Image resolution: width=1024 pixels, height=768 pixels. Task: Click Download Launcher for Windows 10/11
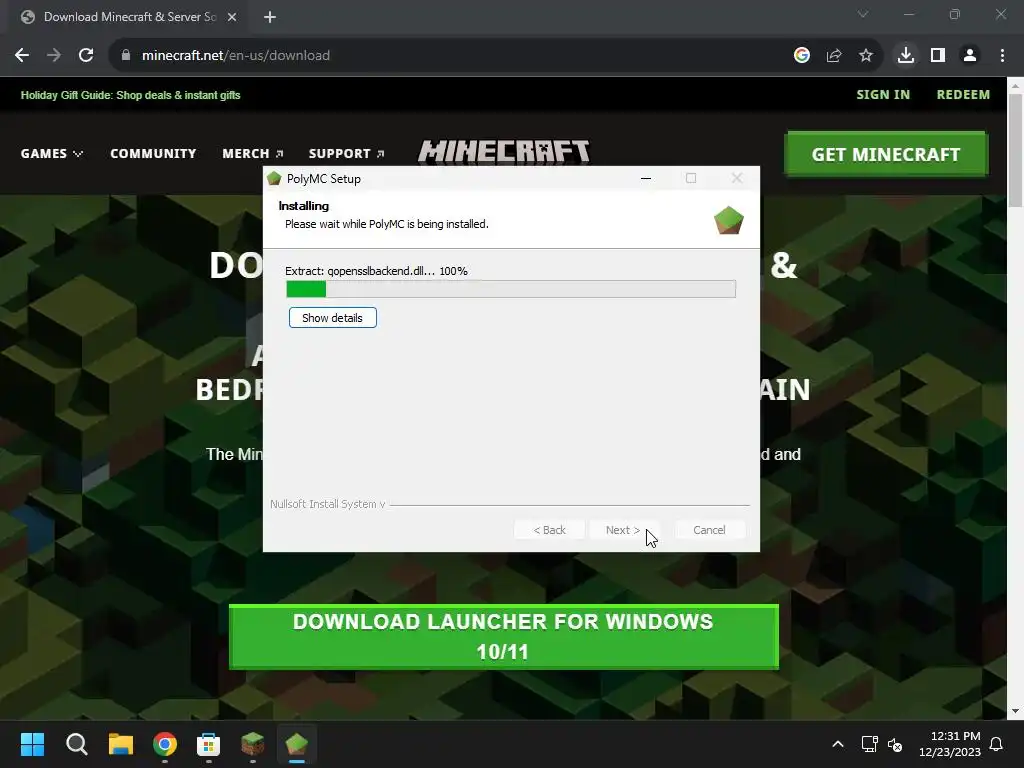pos(504,637)
